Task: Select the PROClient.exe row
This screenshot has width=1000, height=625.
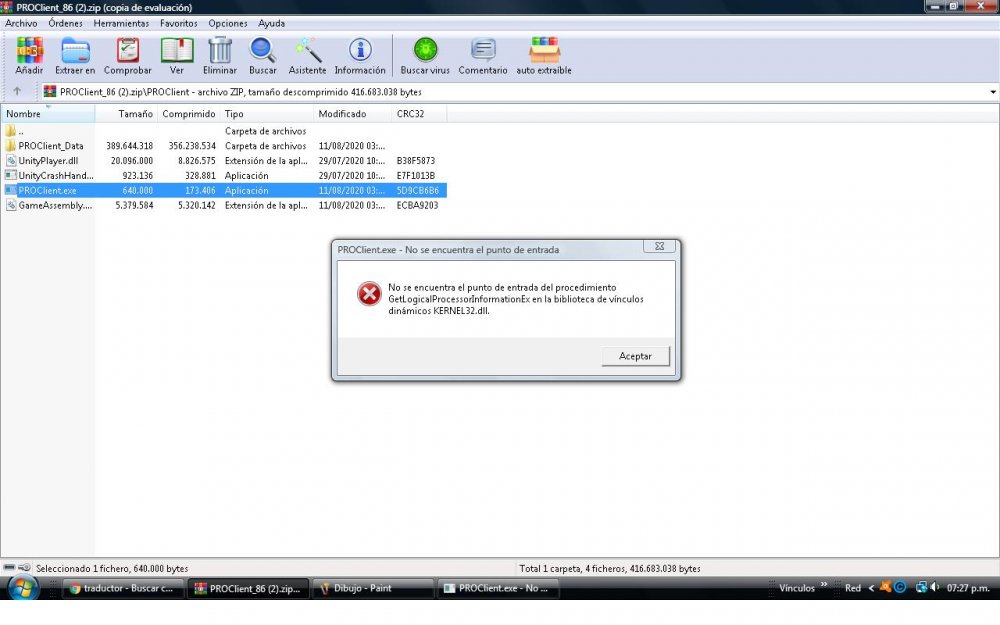Action: [x=224, y=190]
